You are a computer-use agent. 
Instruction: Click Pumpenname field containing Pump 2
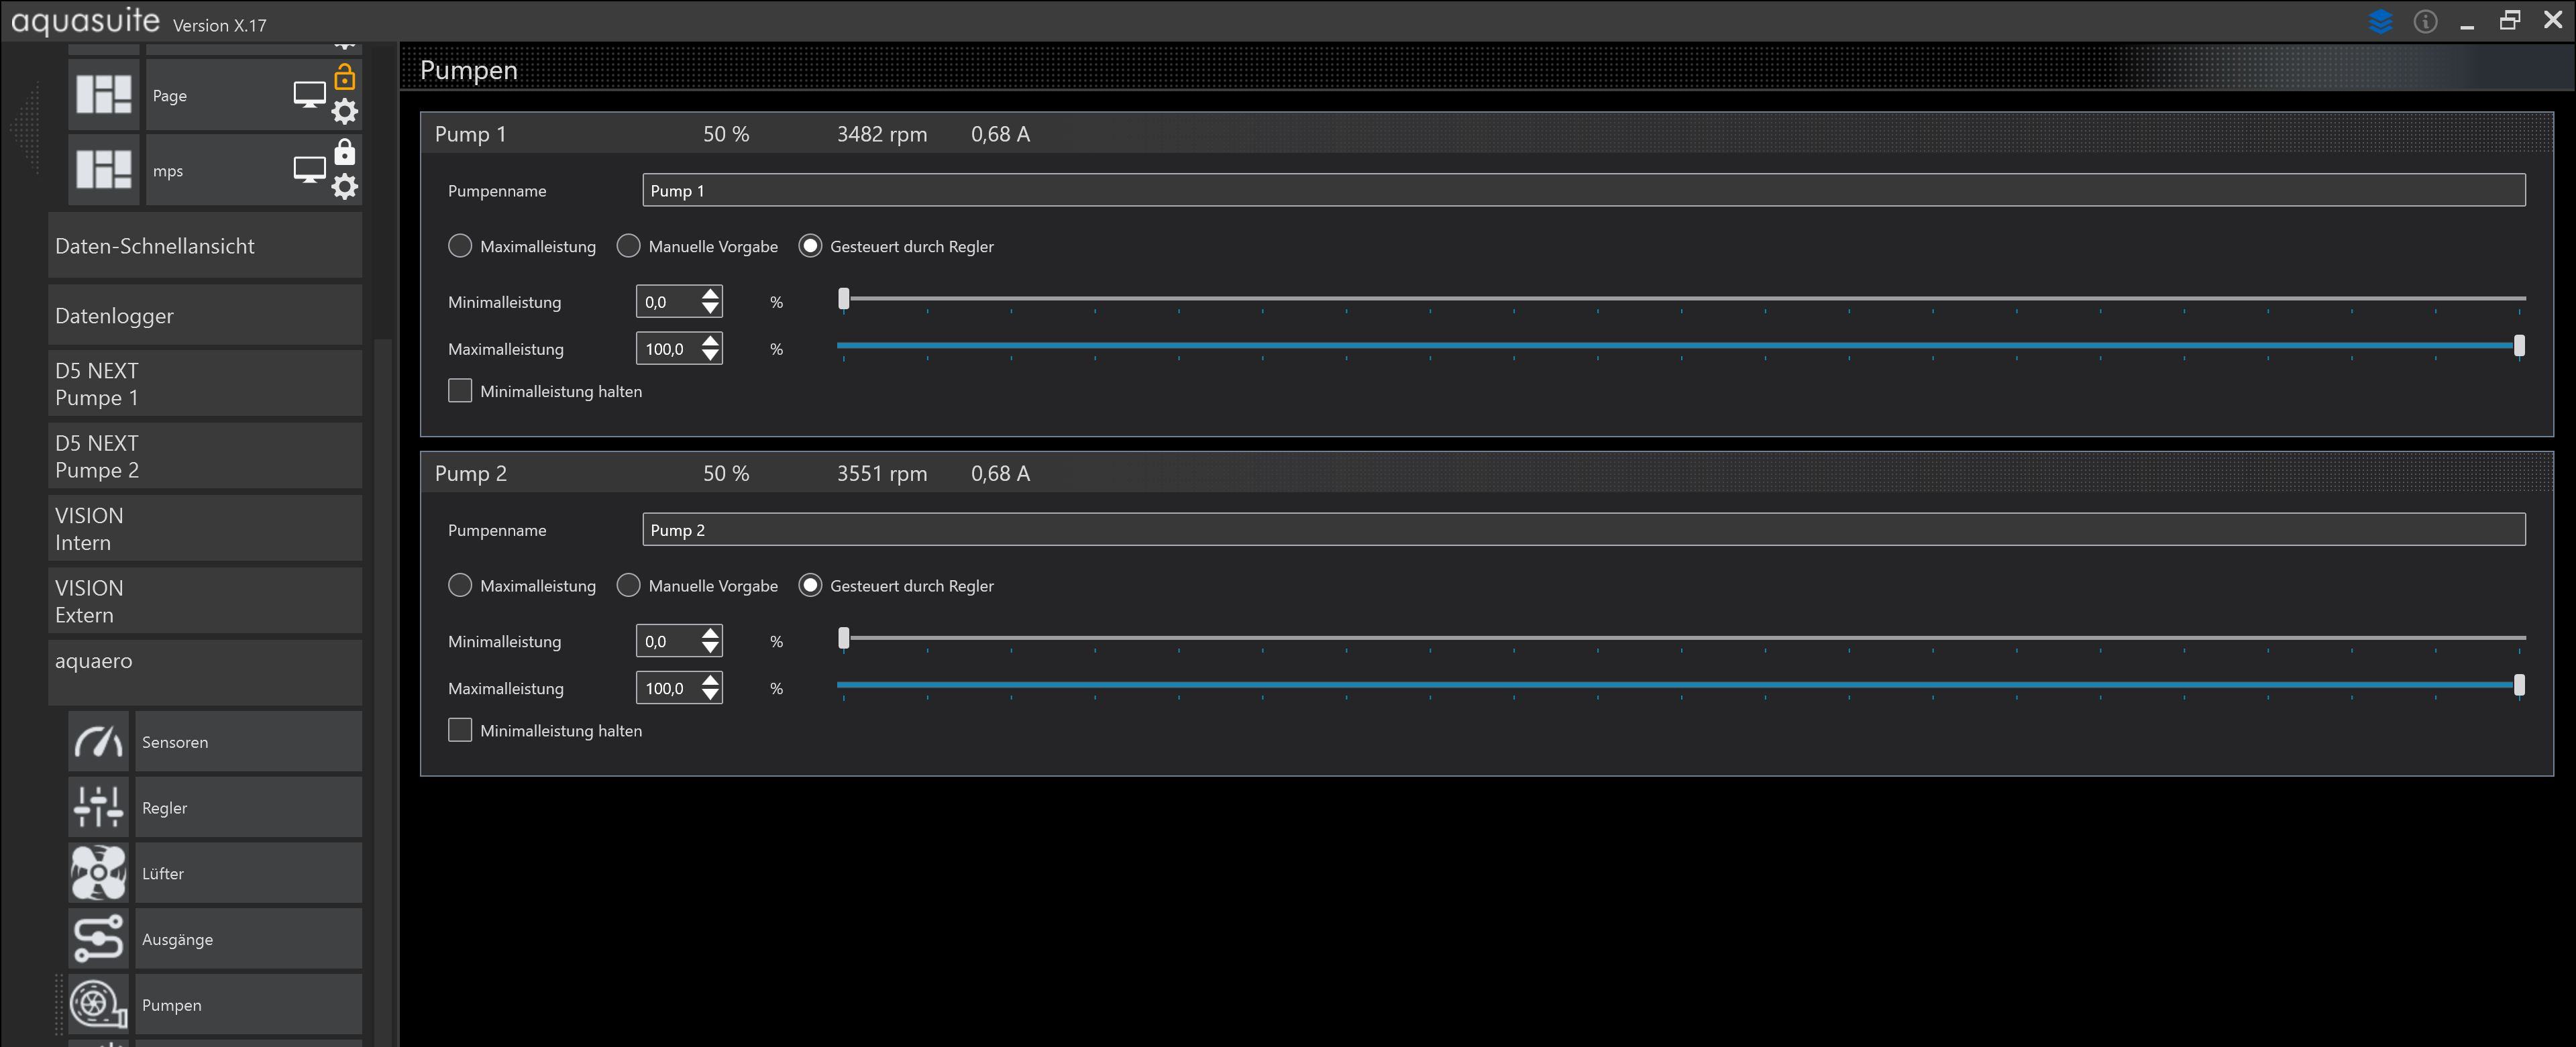point(1584,529)
